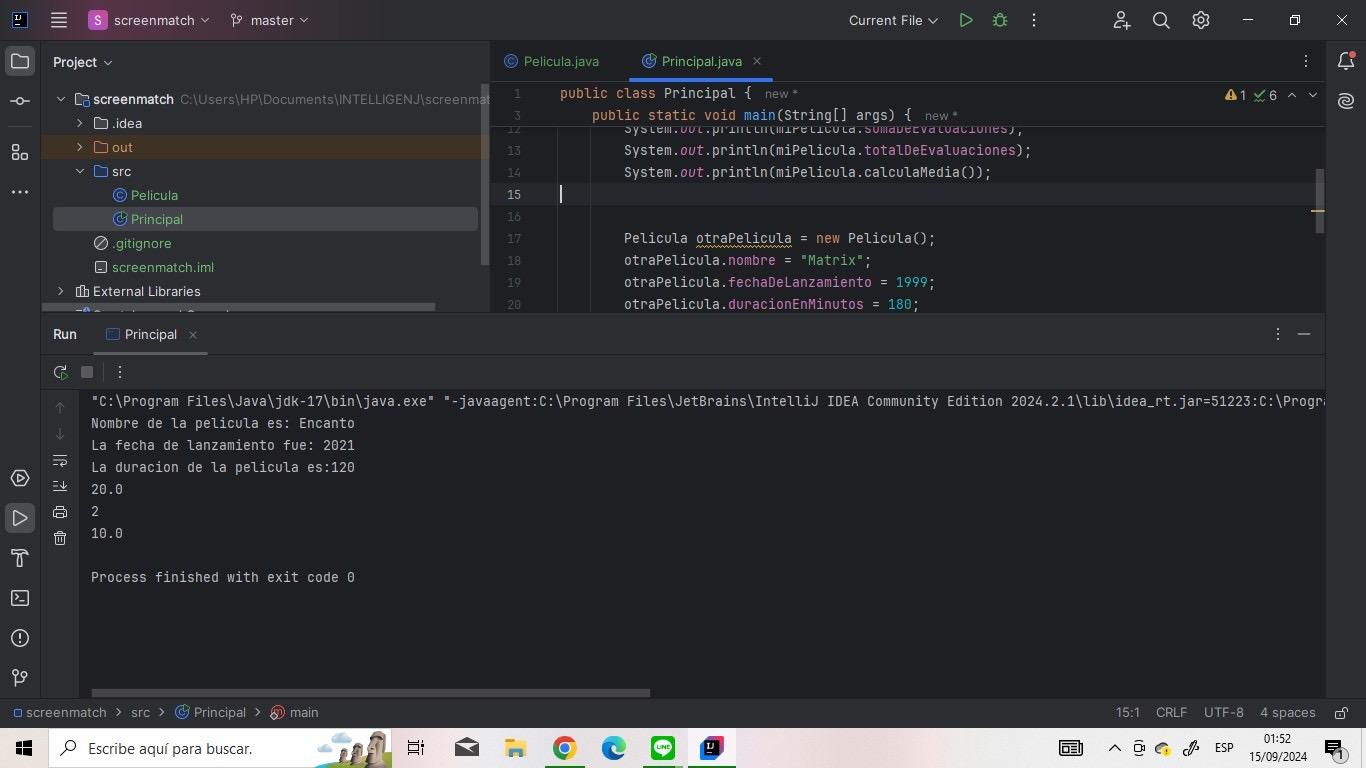The image size is (1366, 768).
Task: Collapse the screenmatch root folder
Action: [61, 99]
